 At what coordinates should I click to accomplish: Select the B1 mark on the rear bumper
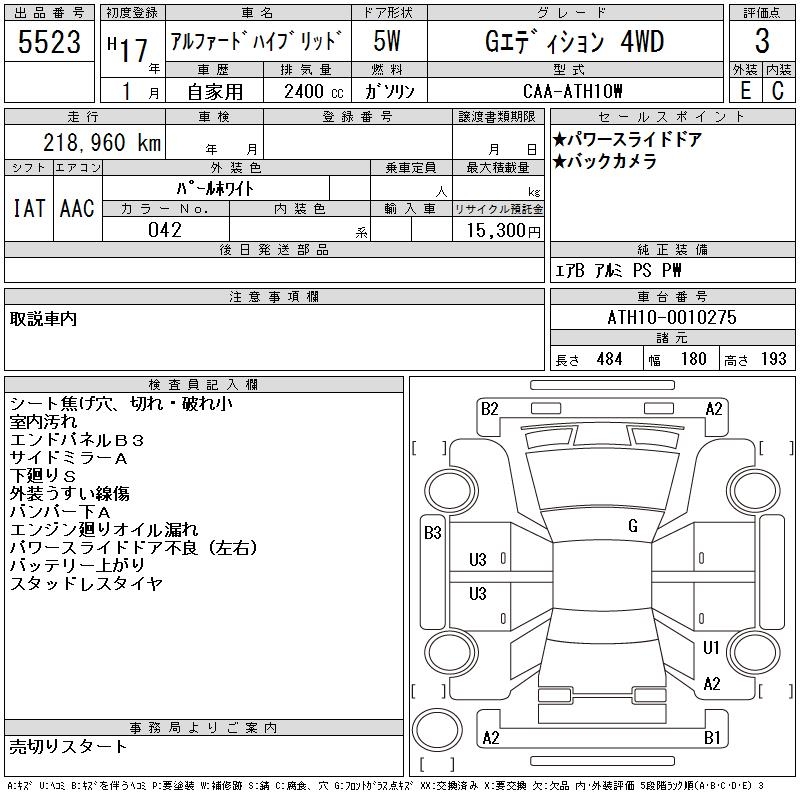tap(712, 738)
